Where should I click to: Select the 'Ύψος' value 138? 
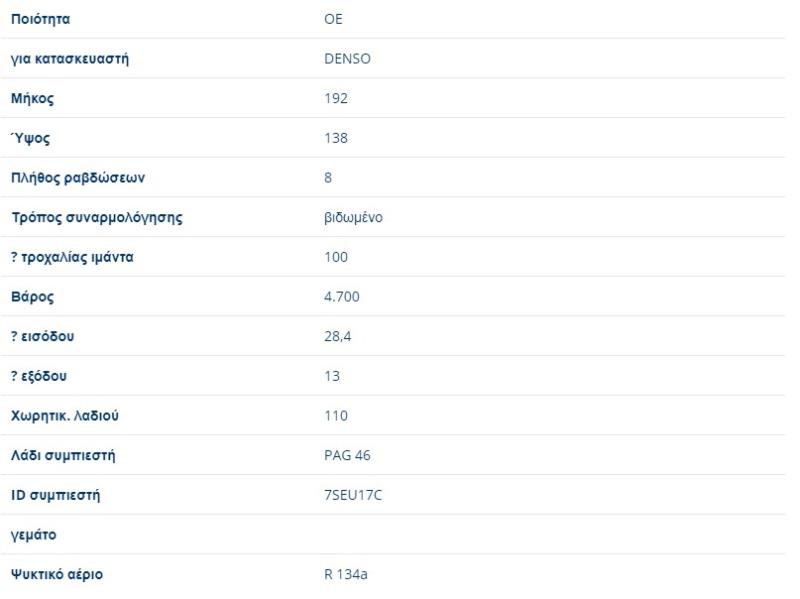coord(336,138)
